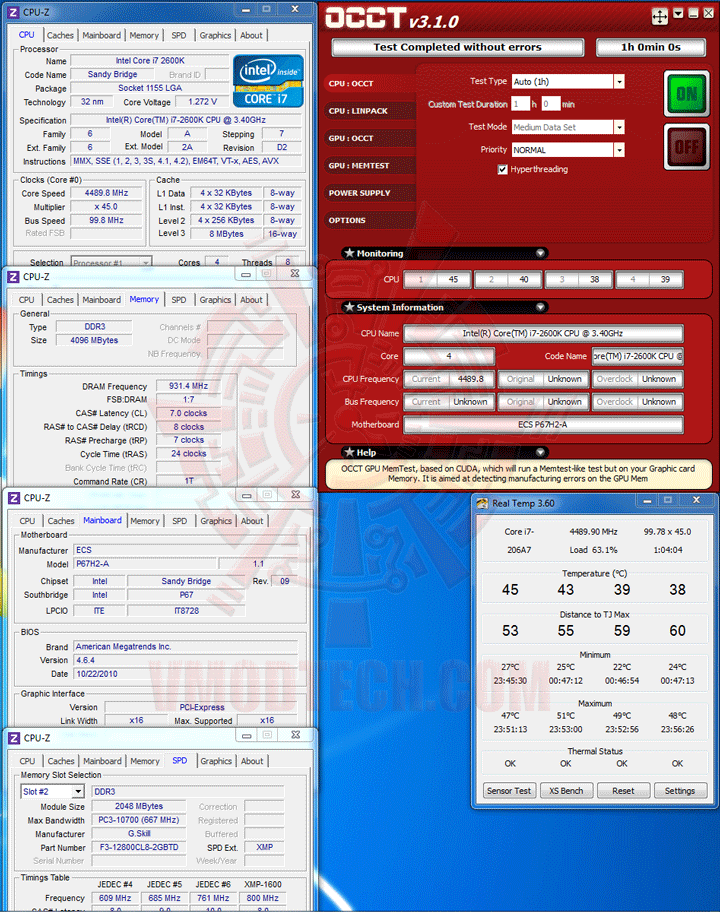The image size is (720, 912).
Task: Click the CPU-Z Z icon in Memory window title
Action: tap(13, 277)
